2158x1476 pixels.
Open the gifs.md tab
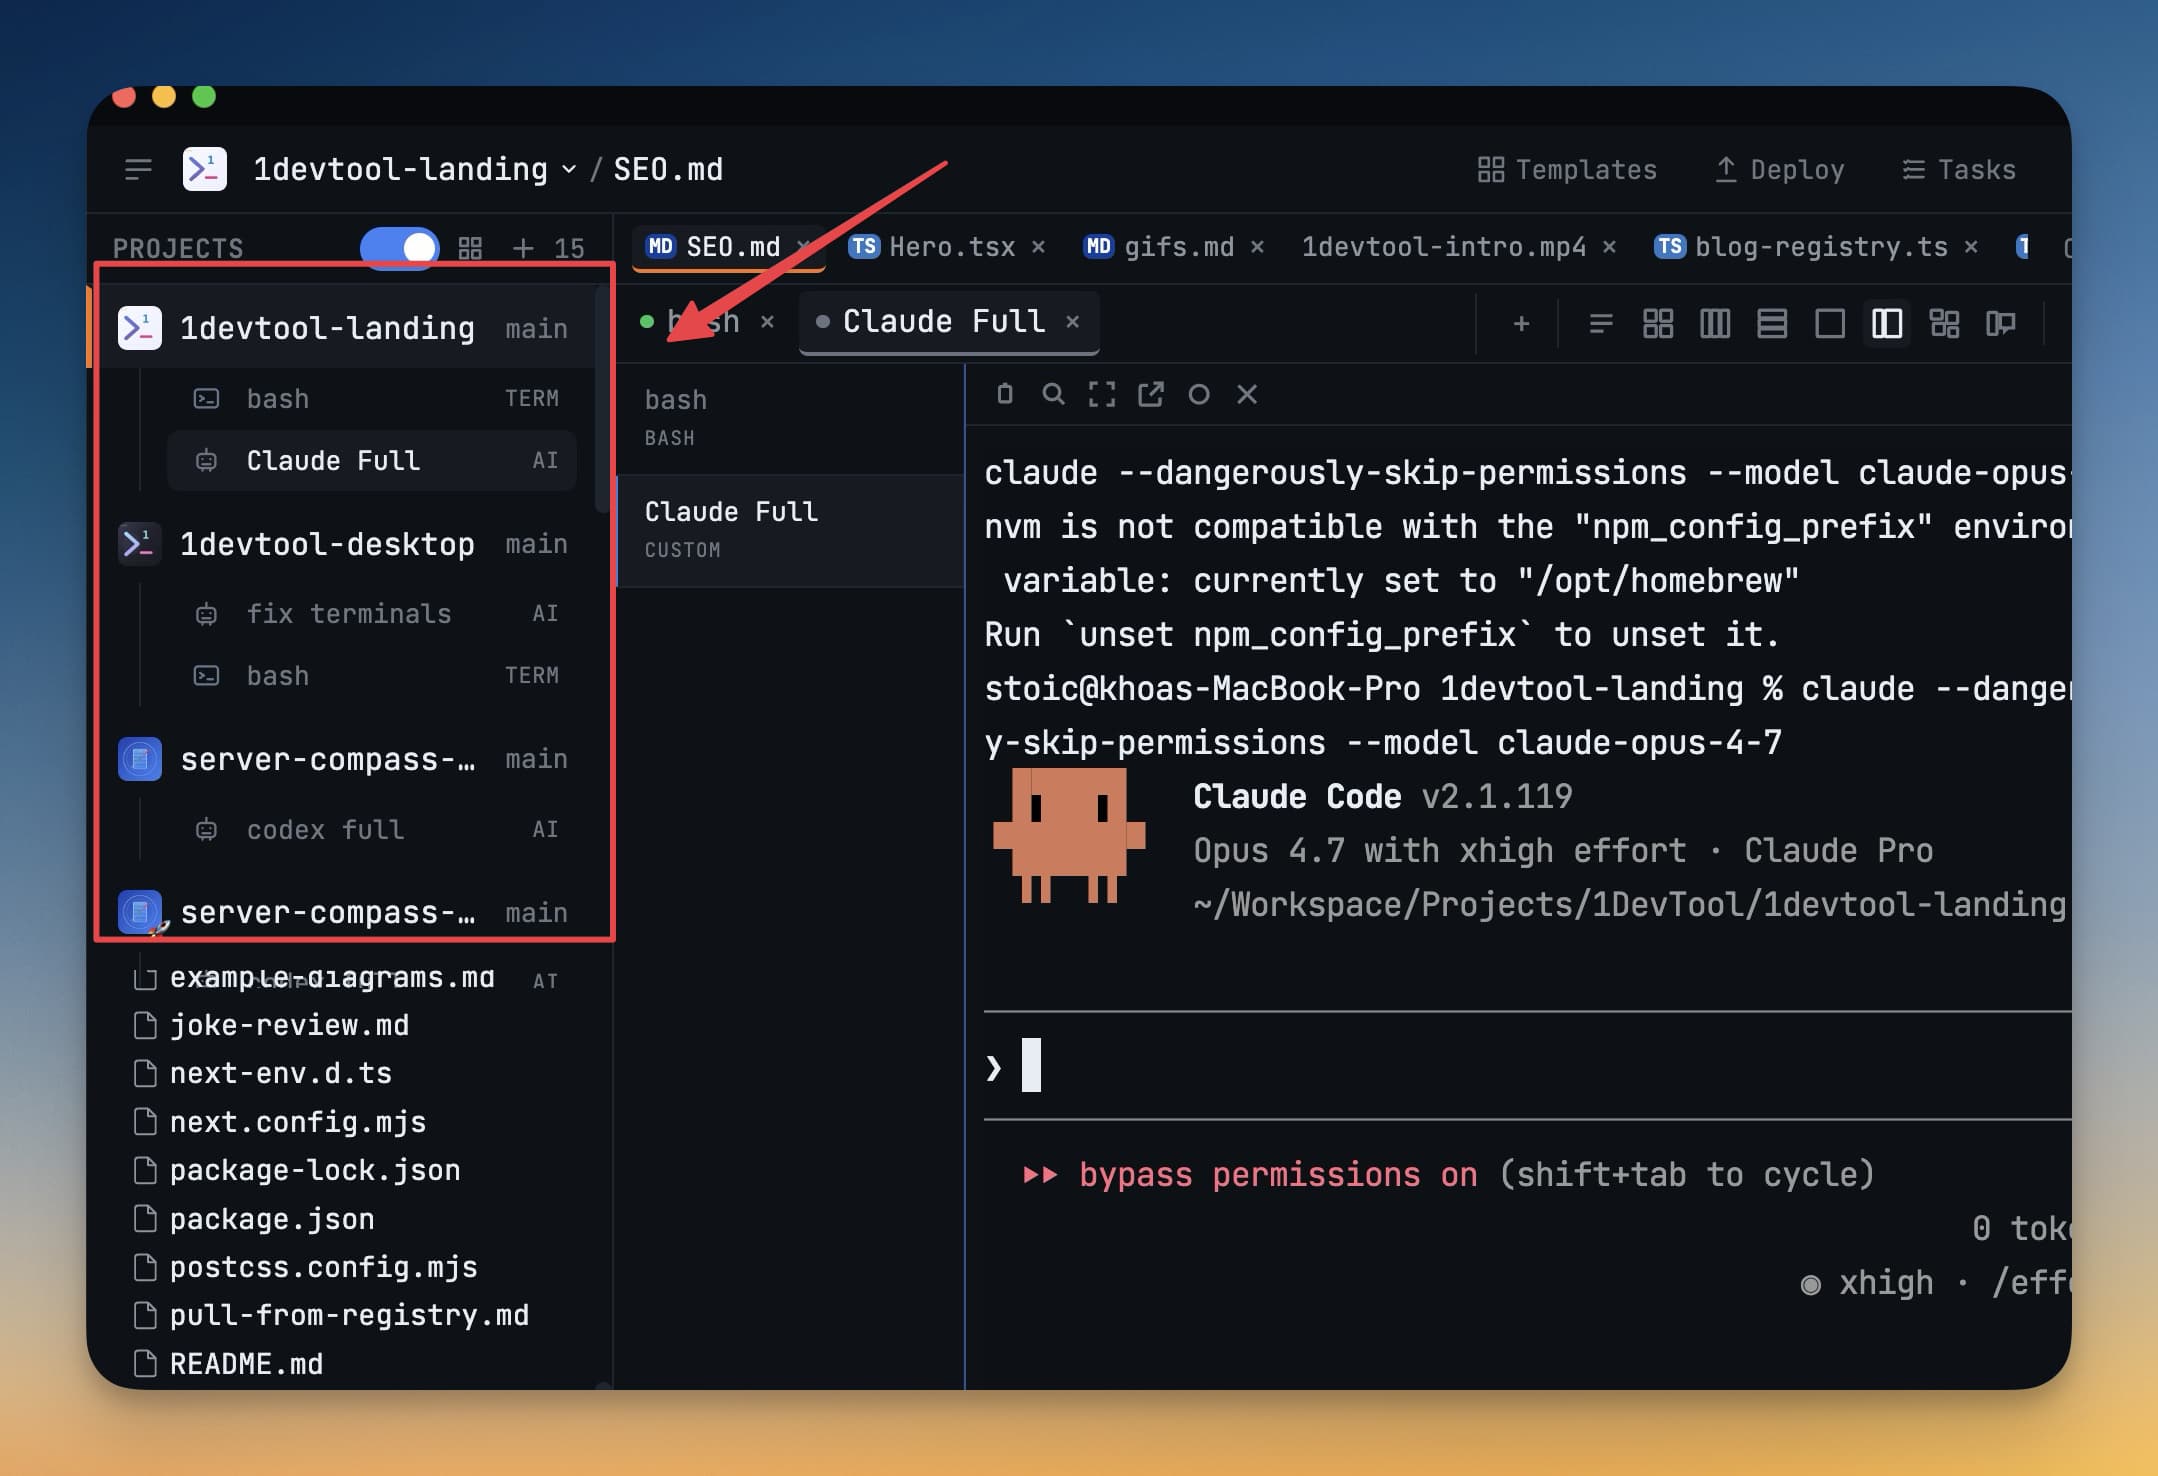coord(1159,247)
